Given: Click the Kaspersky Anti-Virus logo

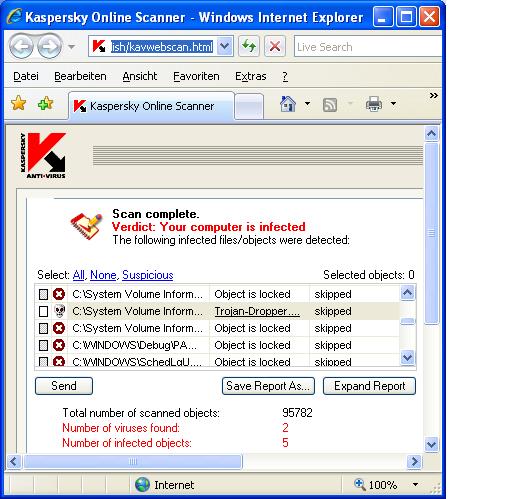Looking at the screenshot, I should [43, 155].
